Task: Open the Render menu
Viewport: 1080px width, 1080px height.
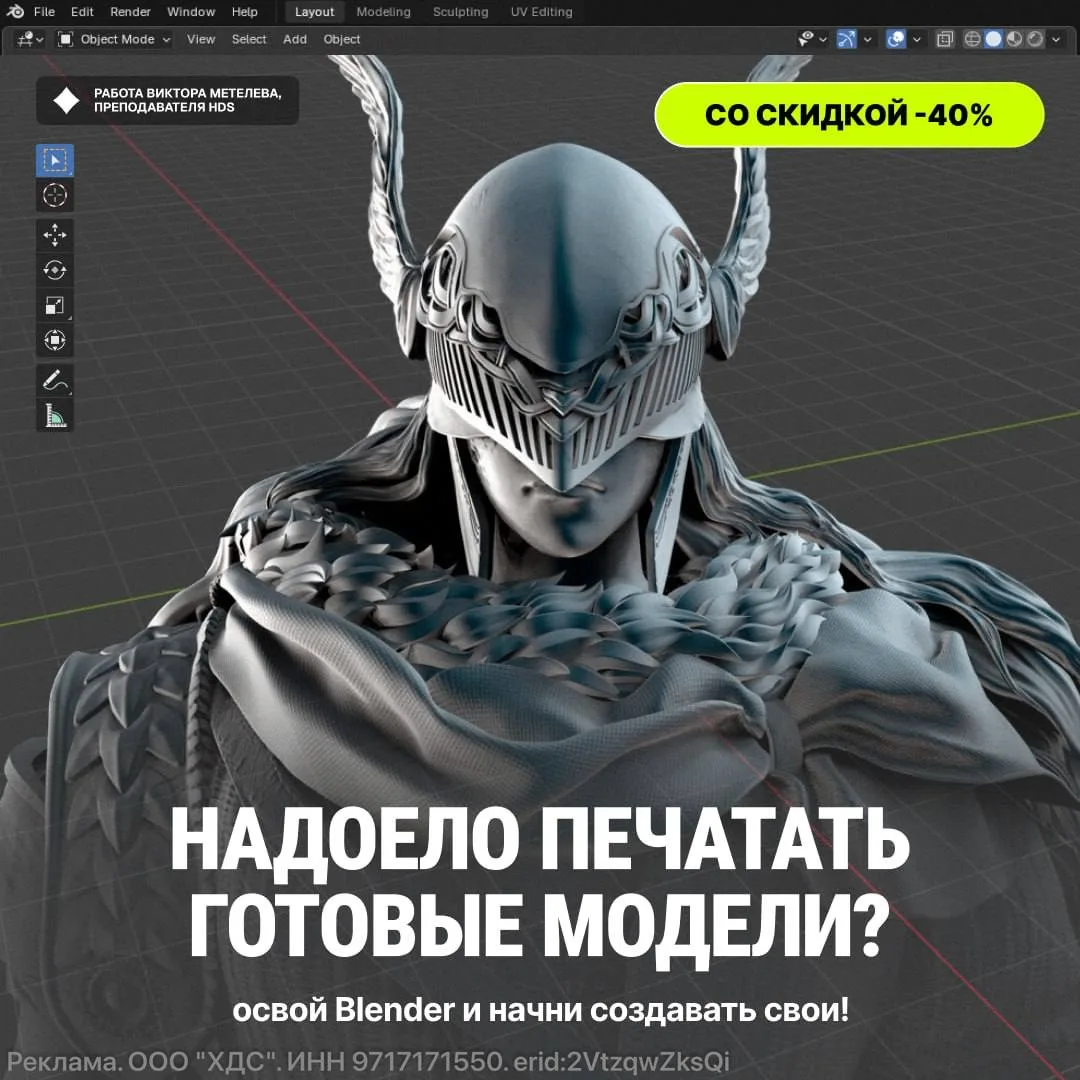Action: point(130,12)
